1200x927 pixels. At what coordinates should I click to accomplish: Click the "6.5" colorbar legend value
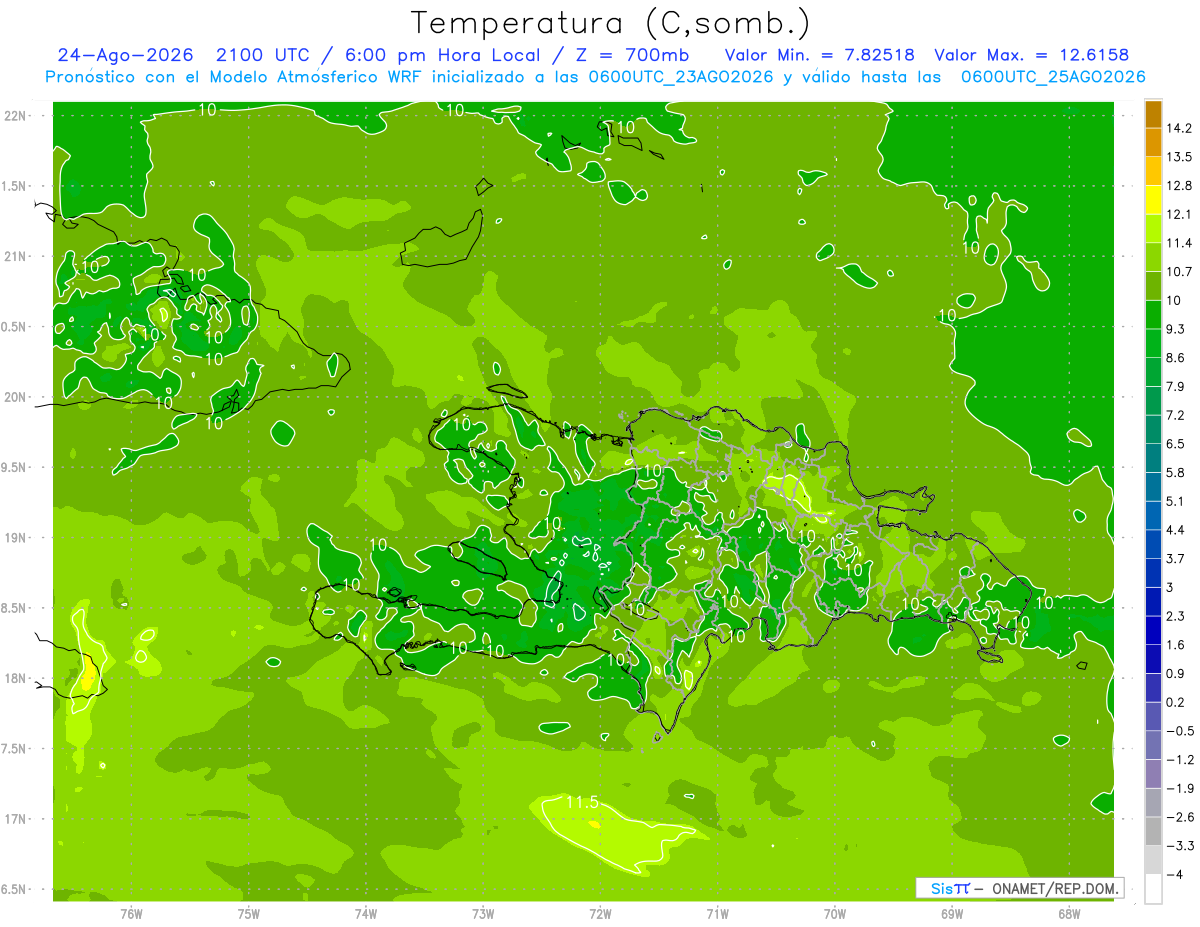(x=1176, y=444)
